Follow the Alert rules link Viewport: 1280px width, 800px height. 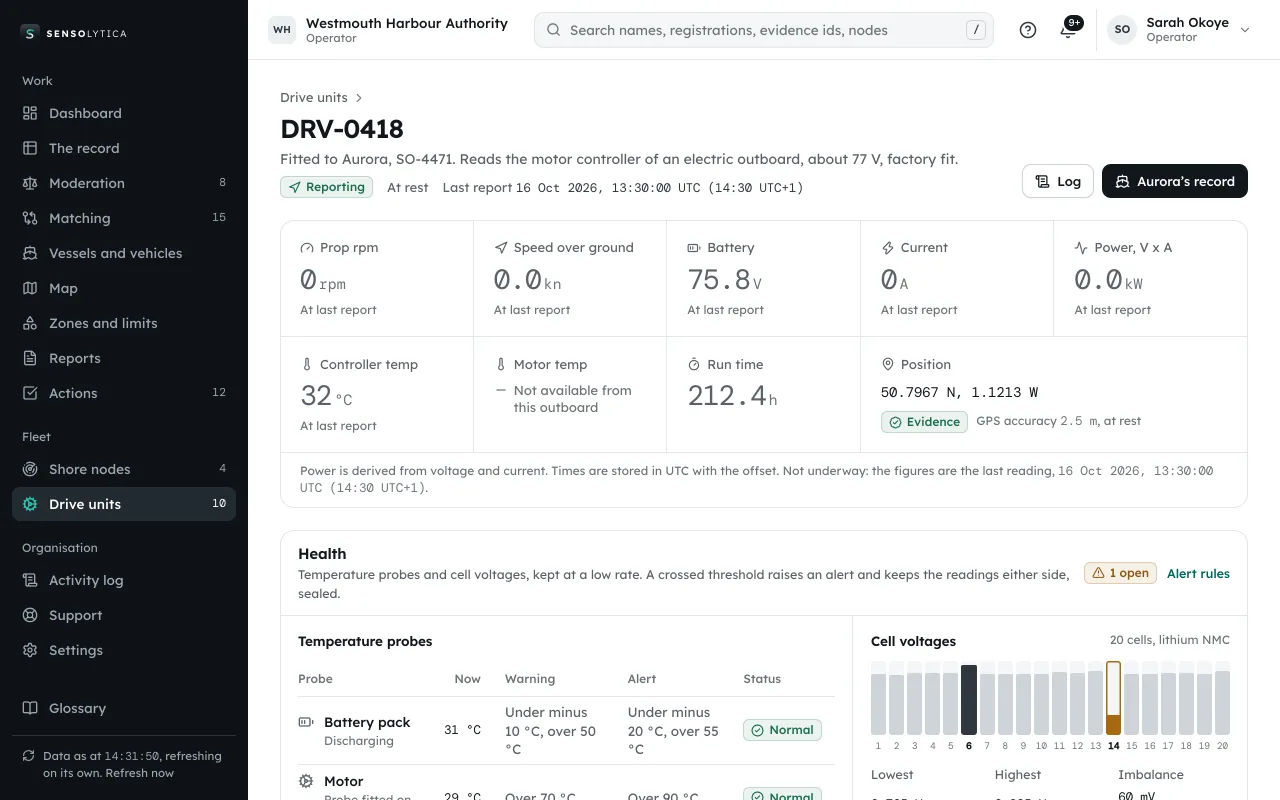click(1198, 574)
